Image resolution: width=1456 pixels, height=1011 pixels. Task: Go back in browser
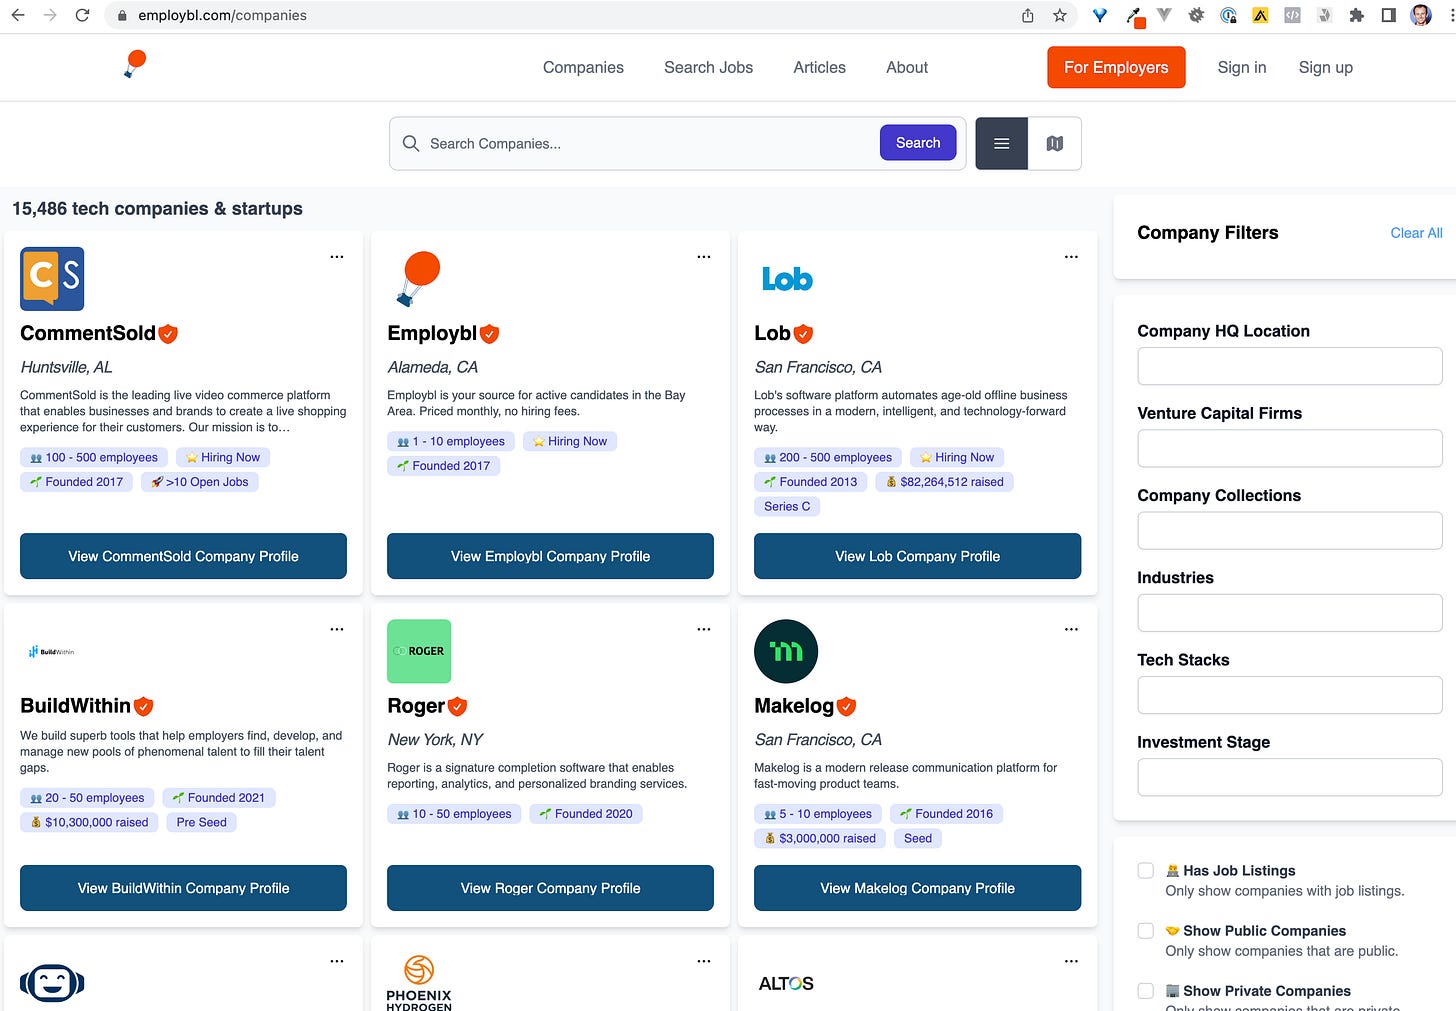[x=18, y=15]
